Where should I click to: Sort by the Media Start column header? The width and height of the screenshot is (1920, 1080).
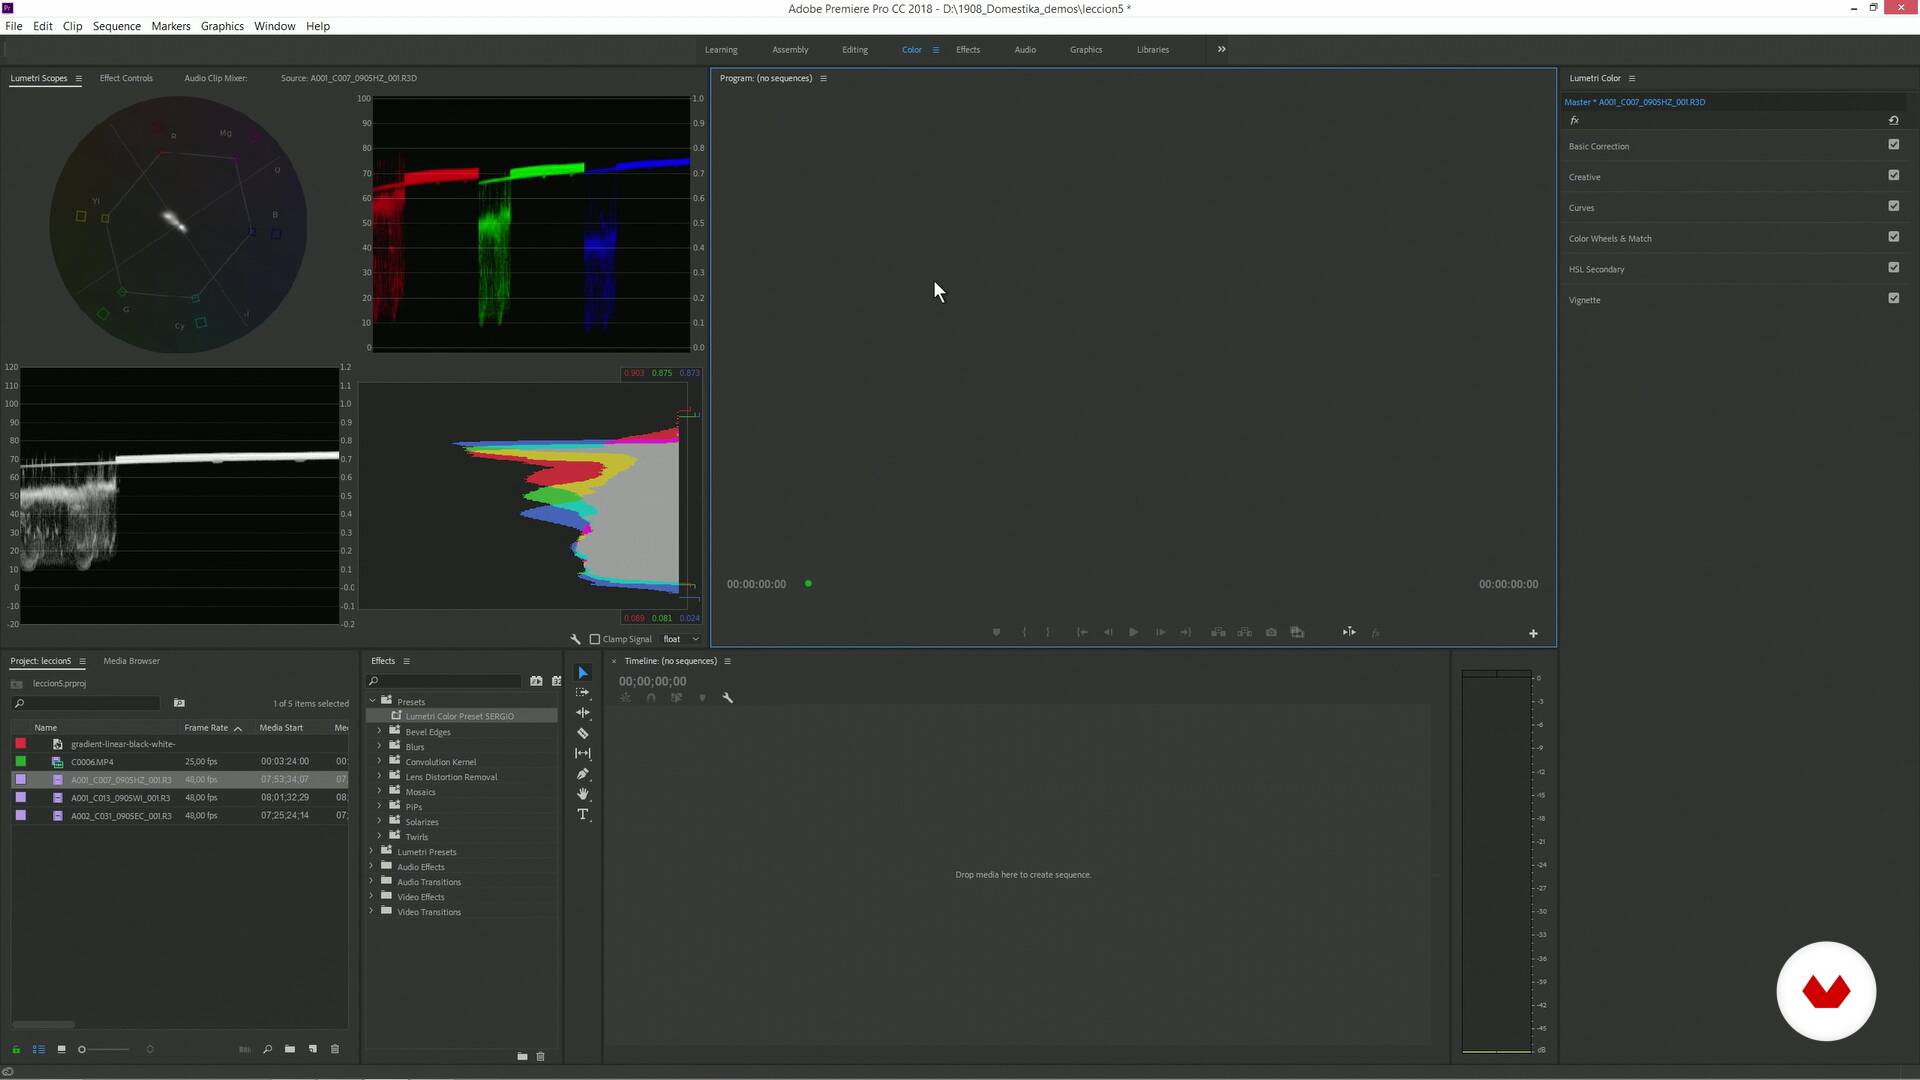tap(281, 728)
